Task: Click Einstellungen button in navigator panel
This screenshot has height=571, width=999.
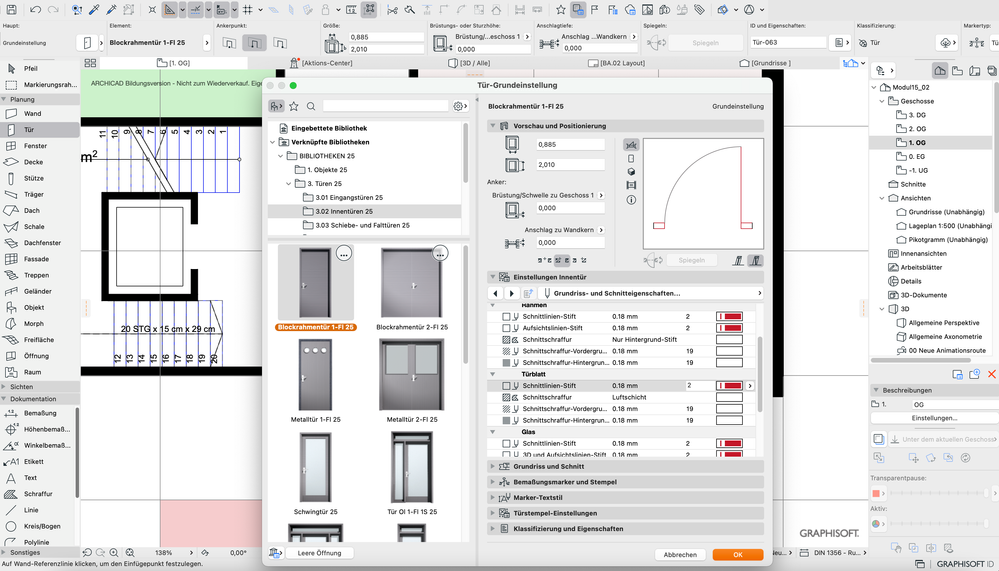Action: 934,418
